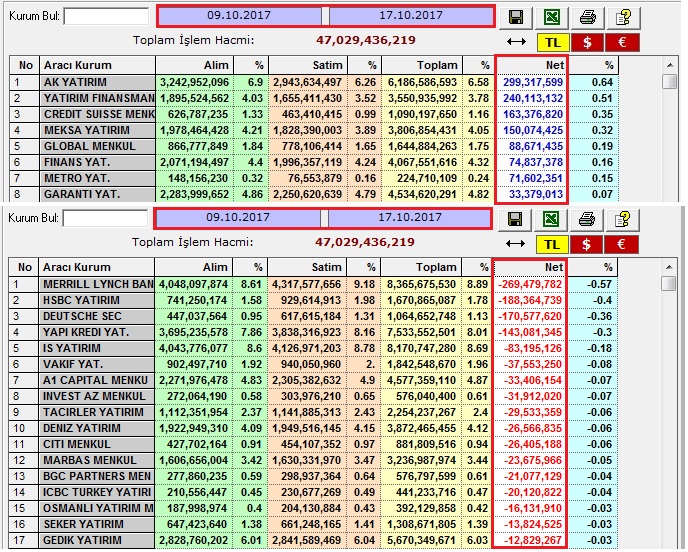Open help icon in upper panel
Screen dimensions: 688x552
point(624,18)
